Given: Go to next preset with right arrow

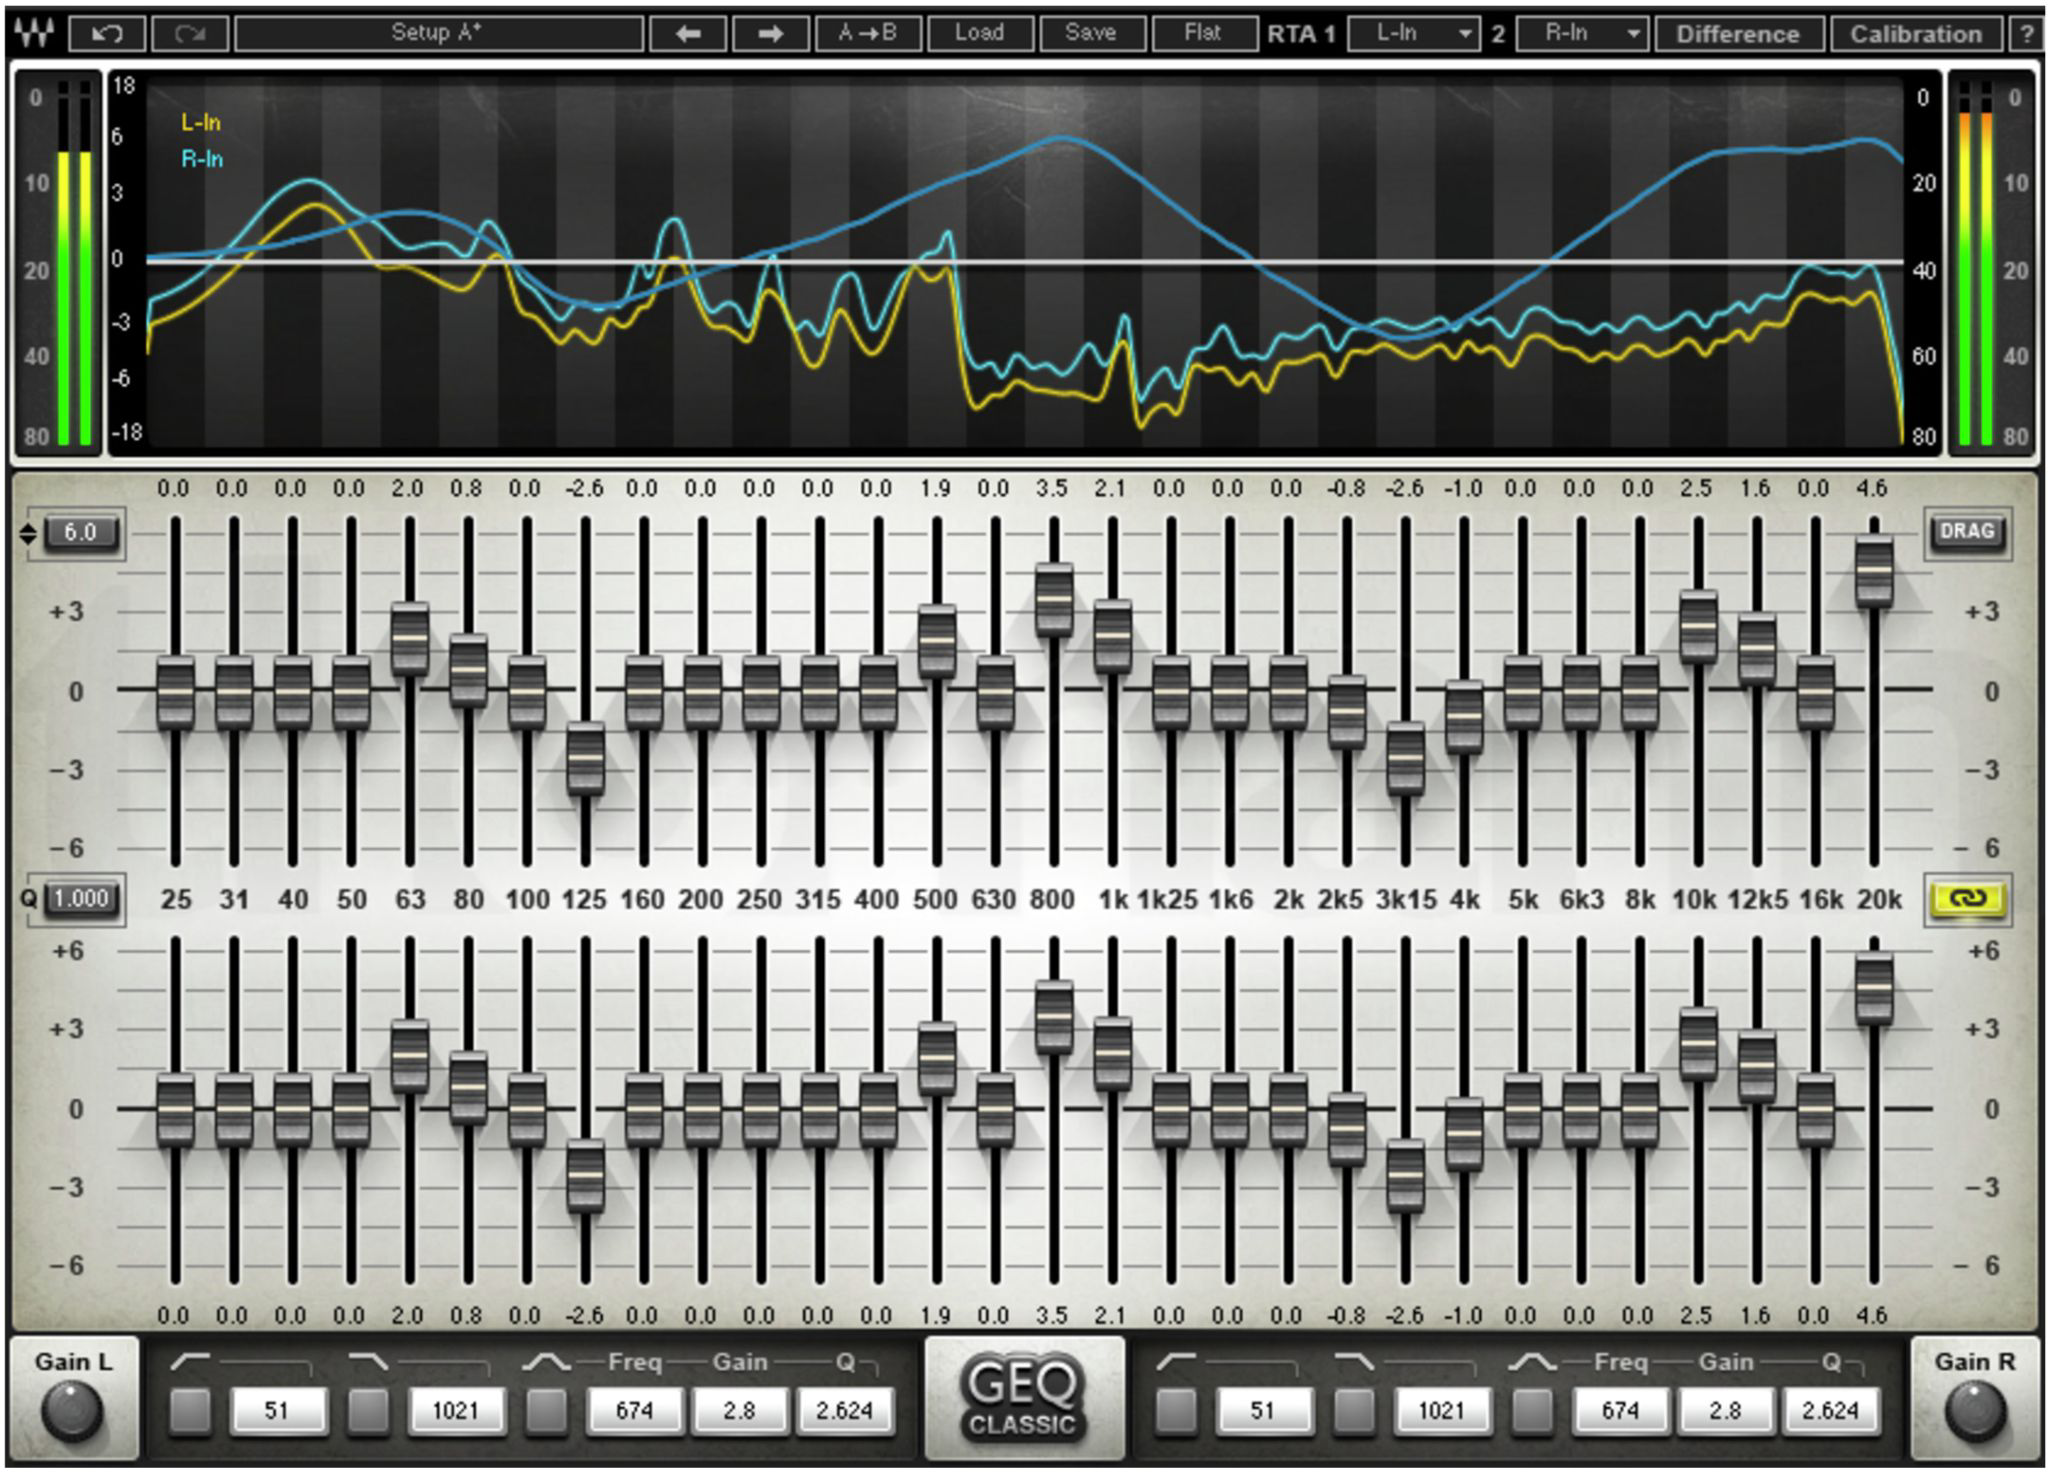Looking at the screenshot, I should 770,34.
